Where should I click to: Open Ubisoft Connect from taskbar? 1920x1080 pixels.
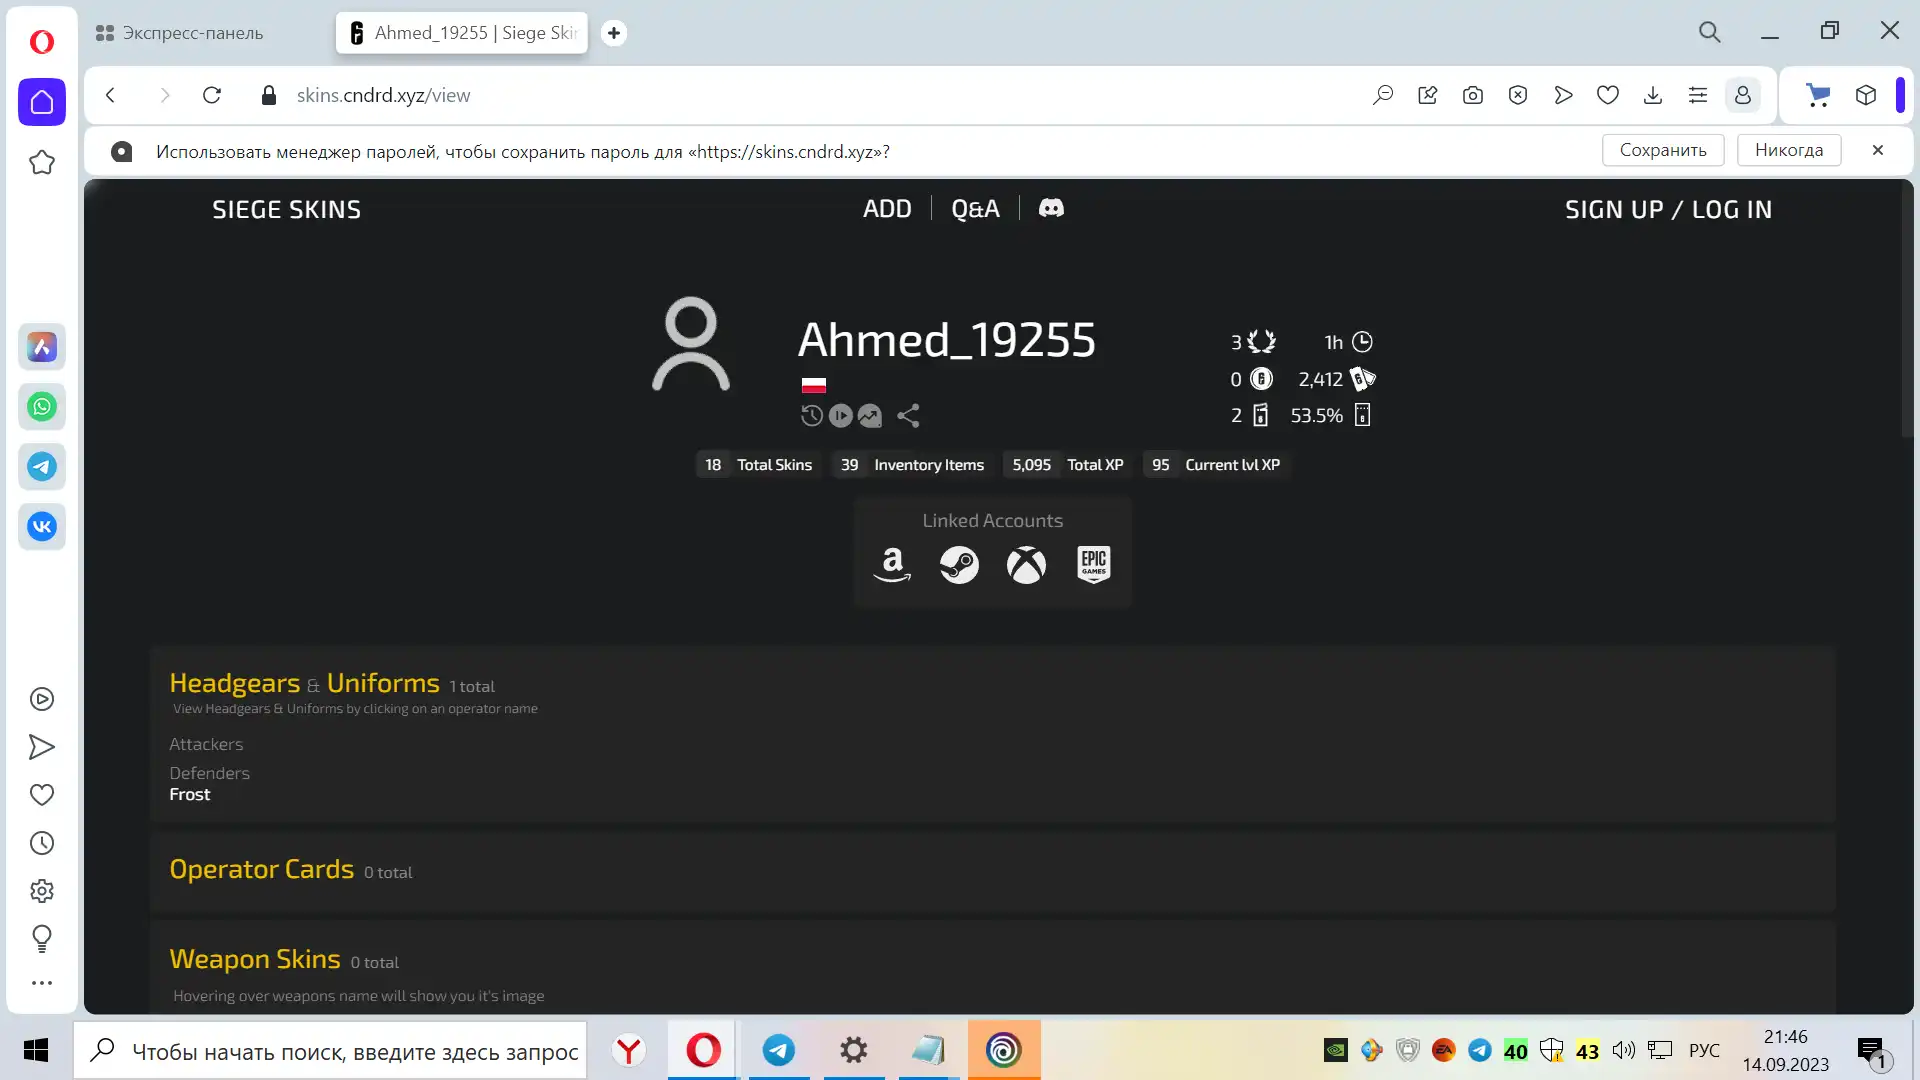[1004, 1050]
